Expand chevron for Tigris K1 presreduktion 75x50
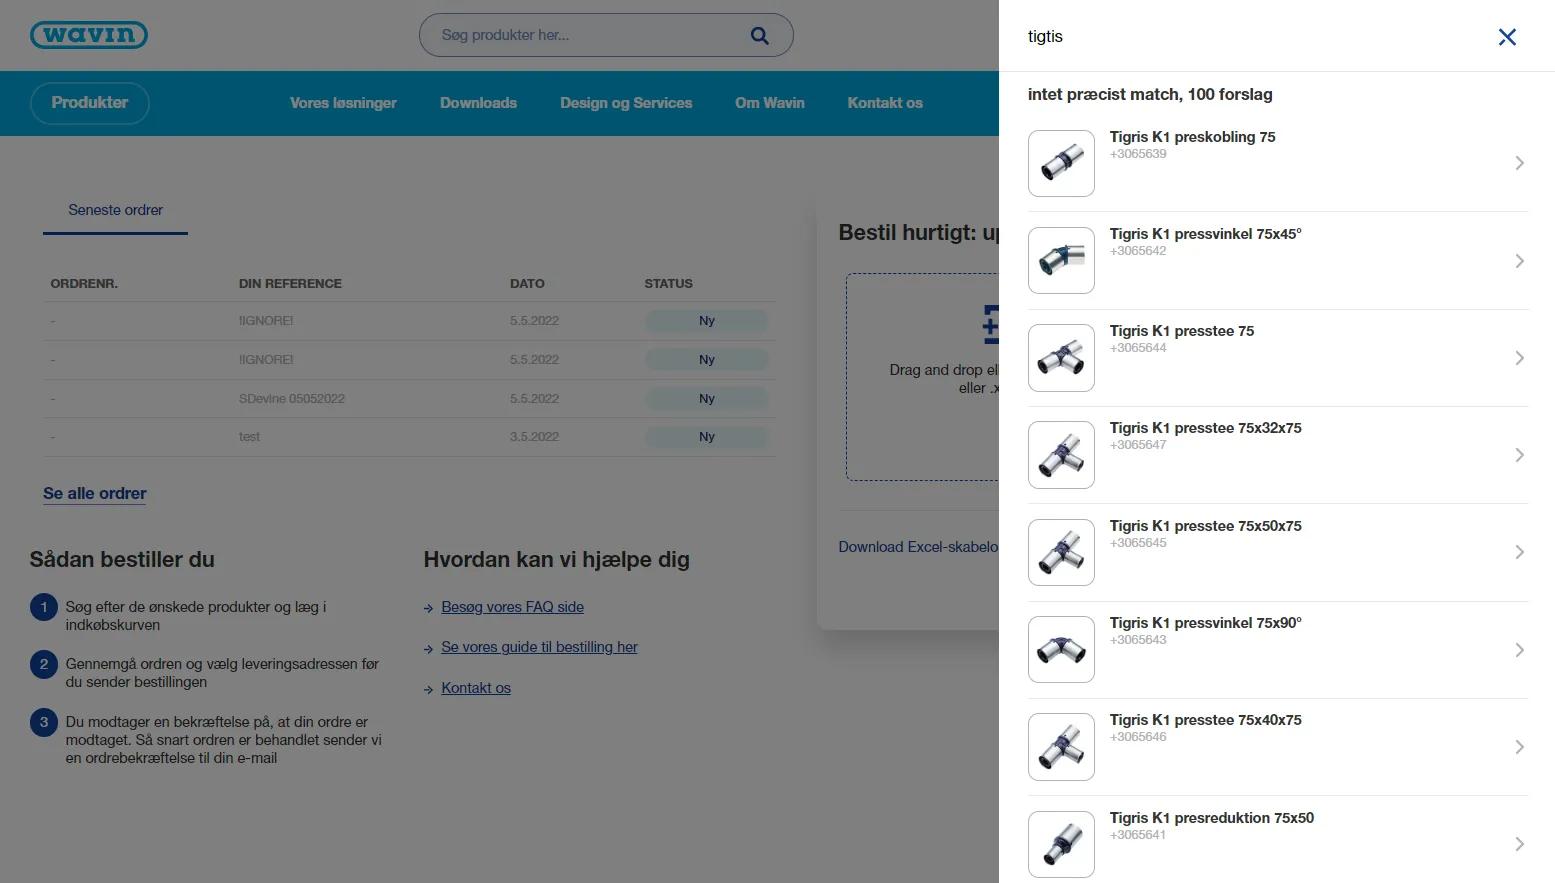1555x883 pixels. tap(1519, 844)
